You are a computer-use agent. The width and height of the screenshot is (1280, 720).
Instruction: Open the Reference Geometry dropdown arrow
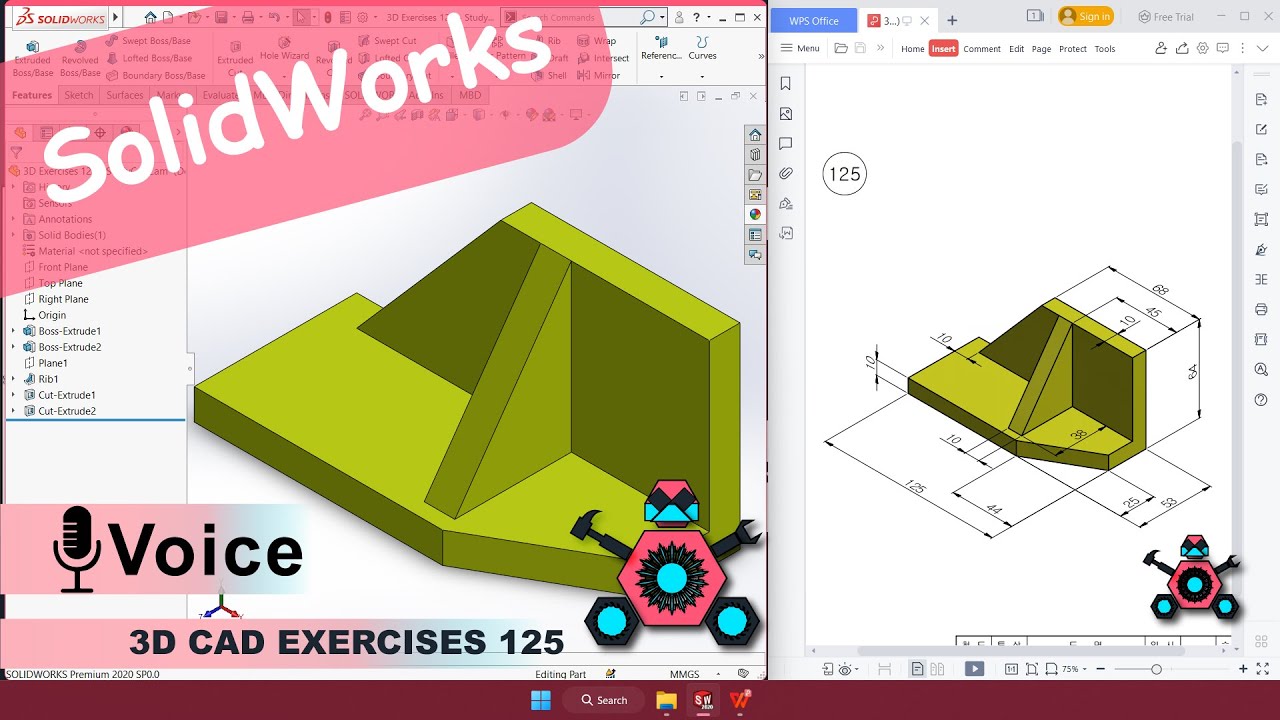tap(661, 75)
